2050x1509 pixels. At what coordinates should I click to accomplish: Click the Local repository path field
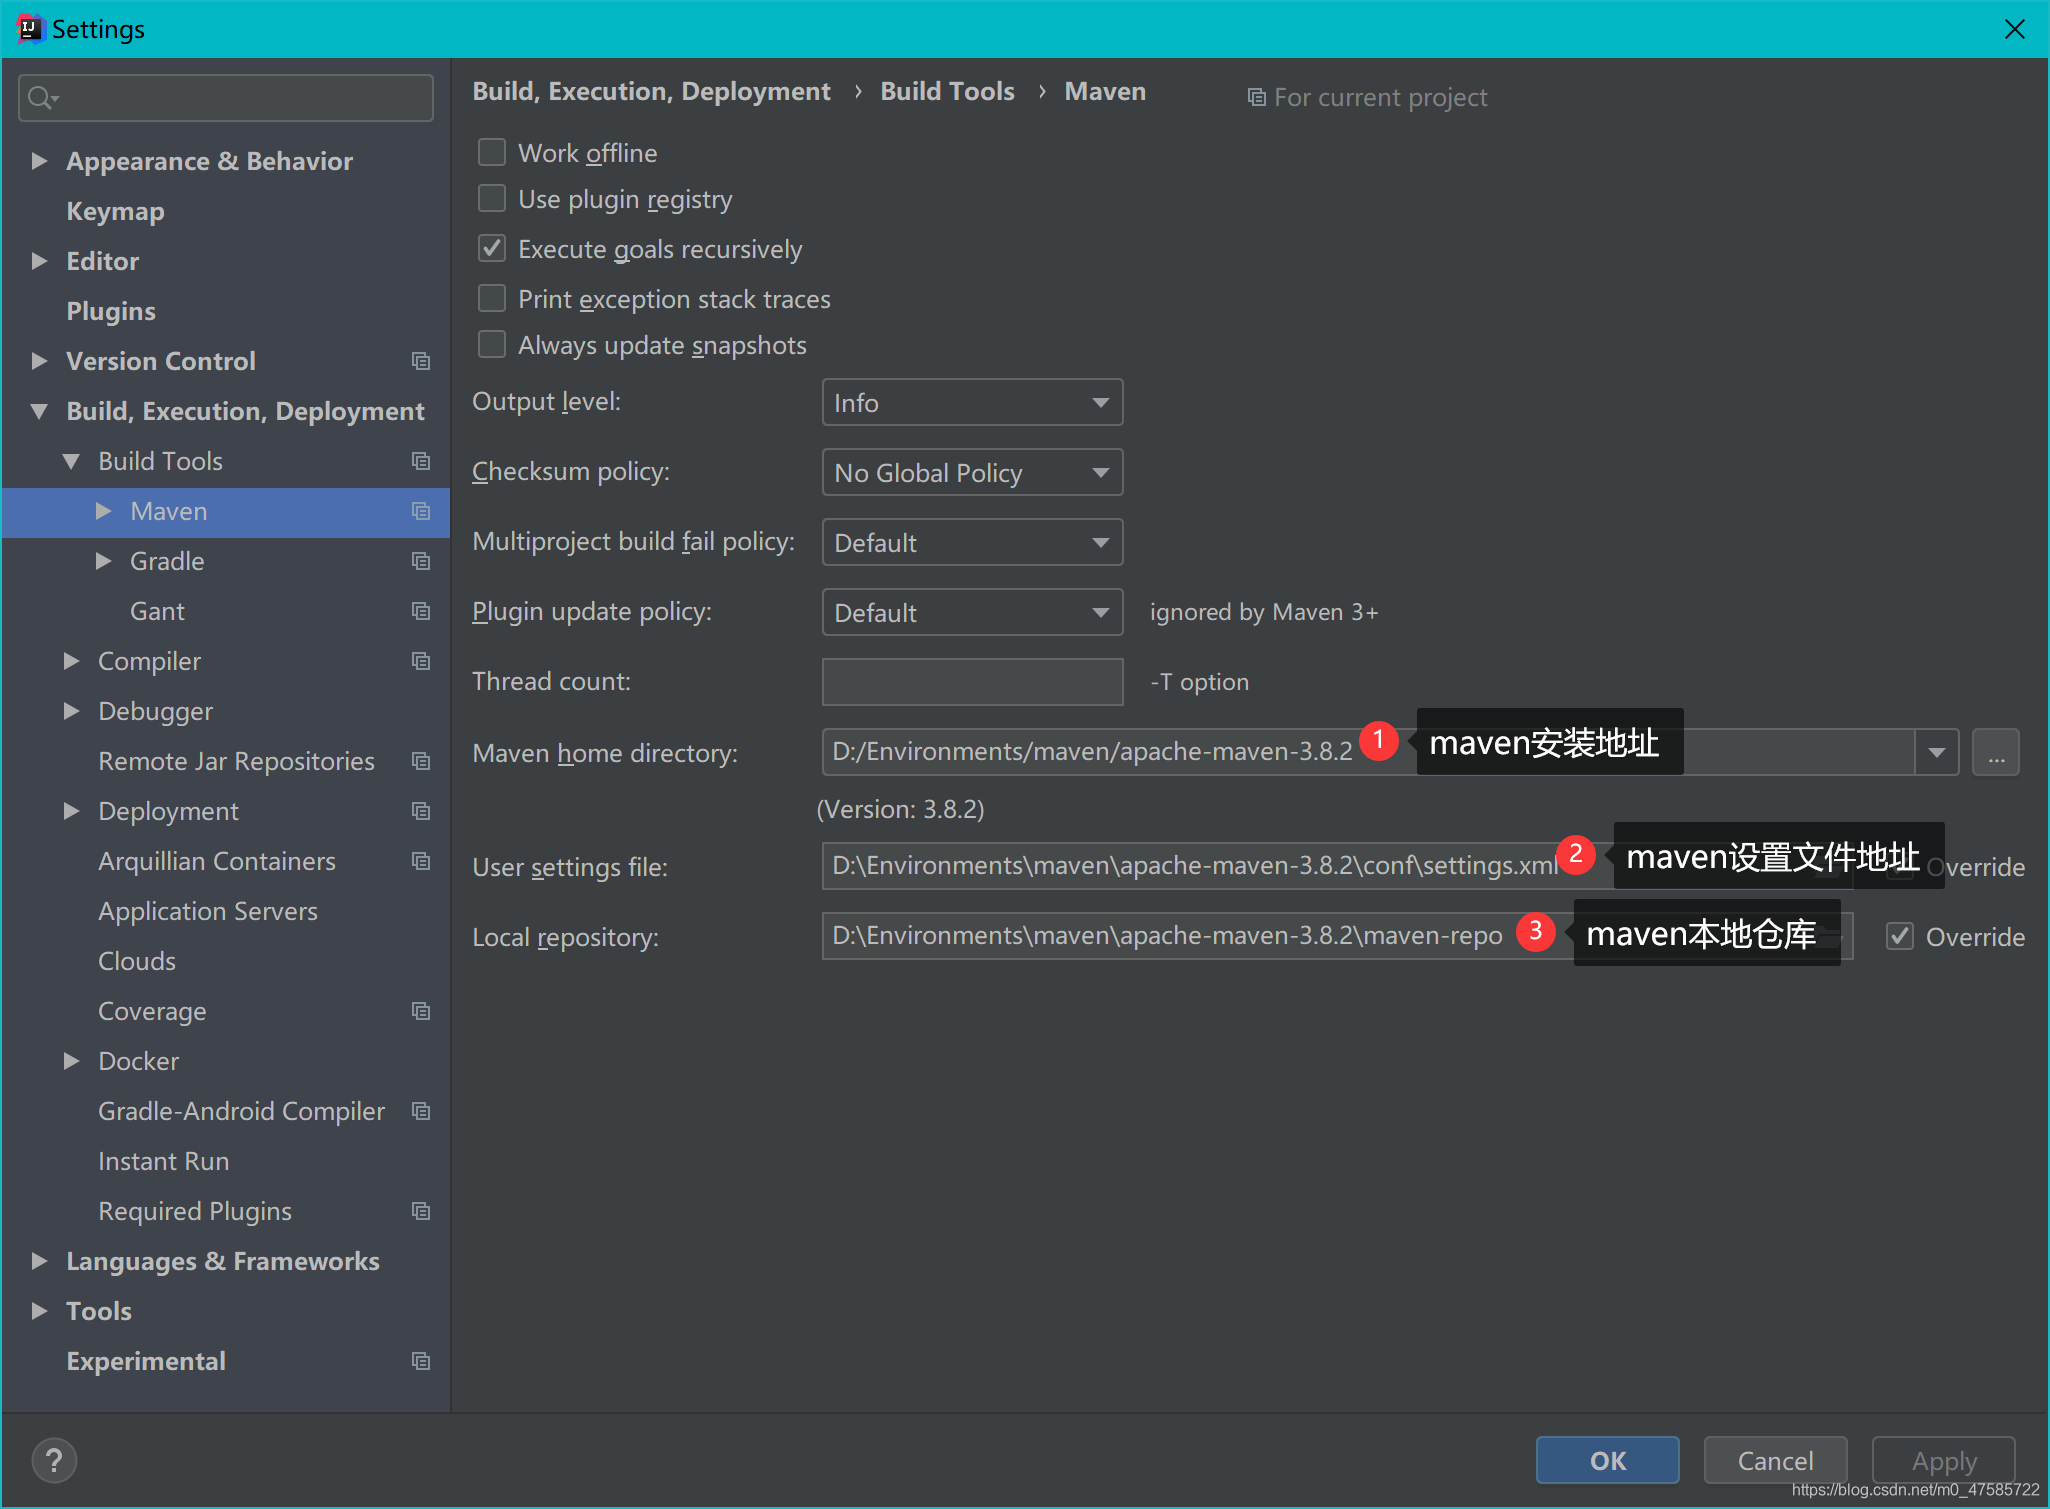point(1337,936)
